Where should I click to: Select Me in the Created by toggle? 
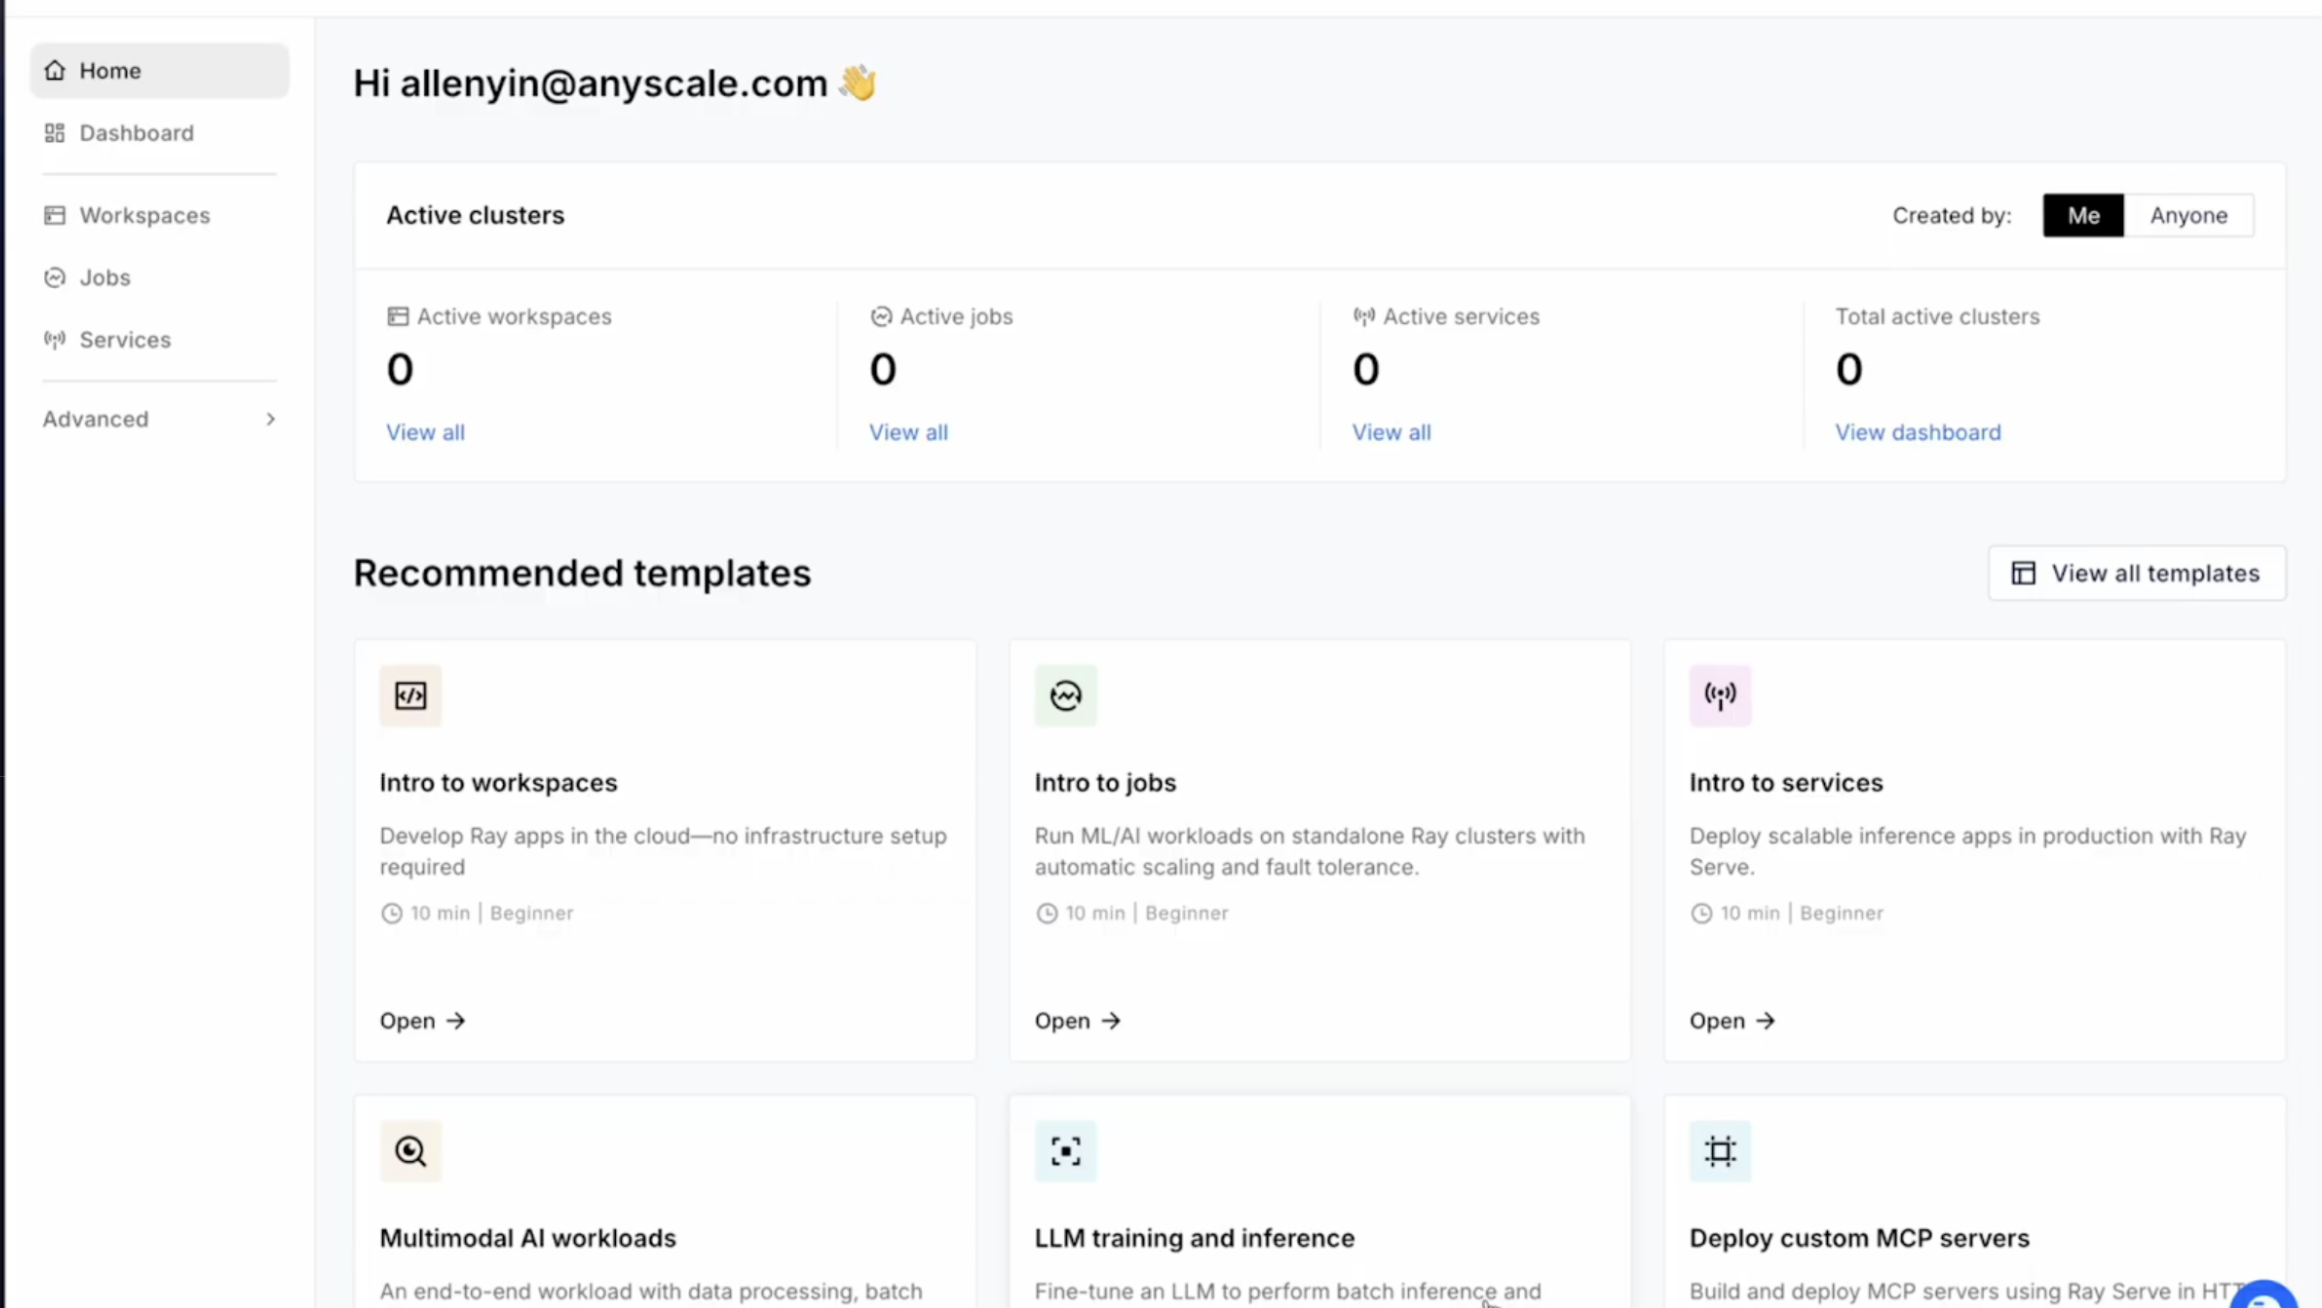2083,215
